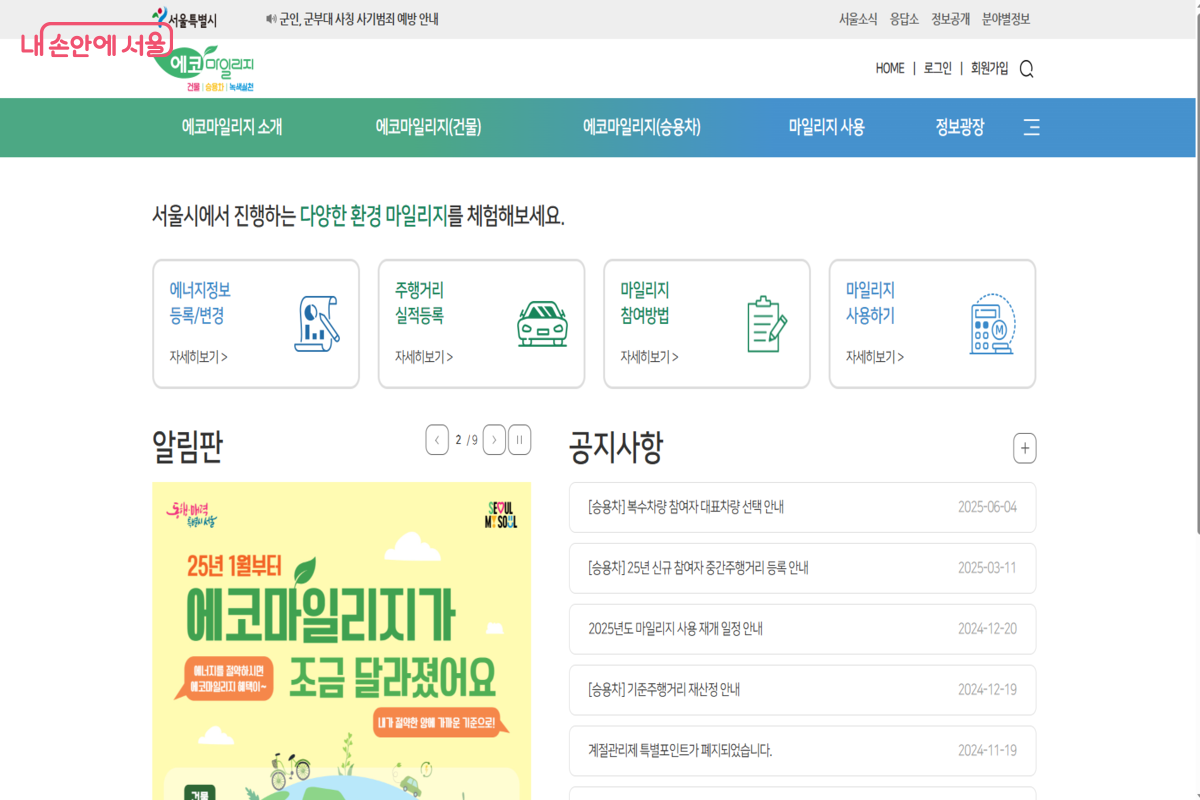Screen dimensions: 1200x800
Task: Open the hamburger full menu icon
Action: click(1032, 127)
